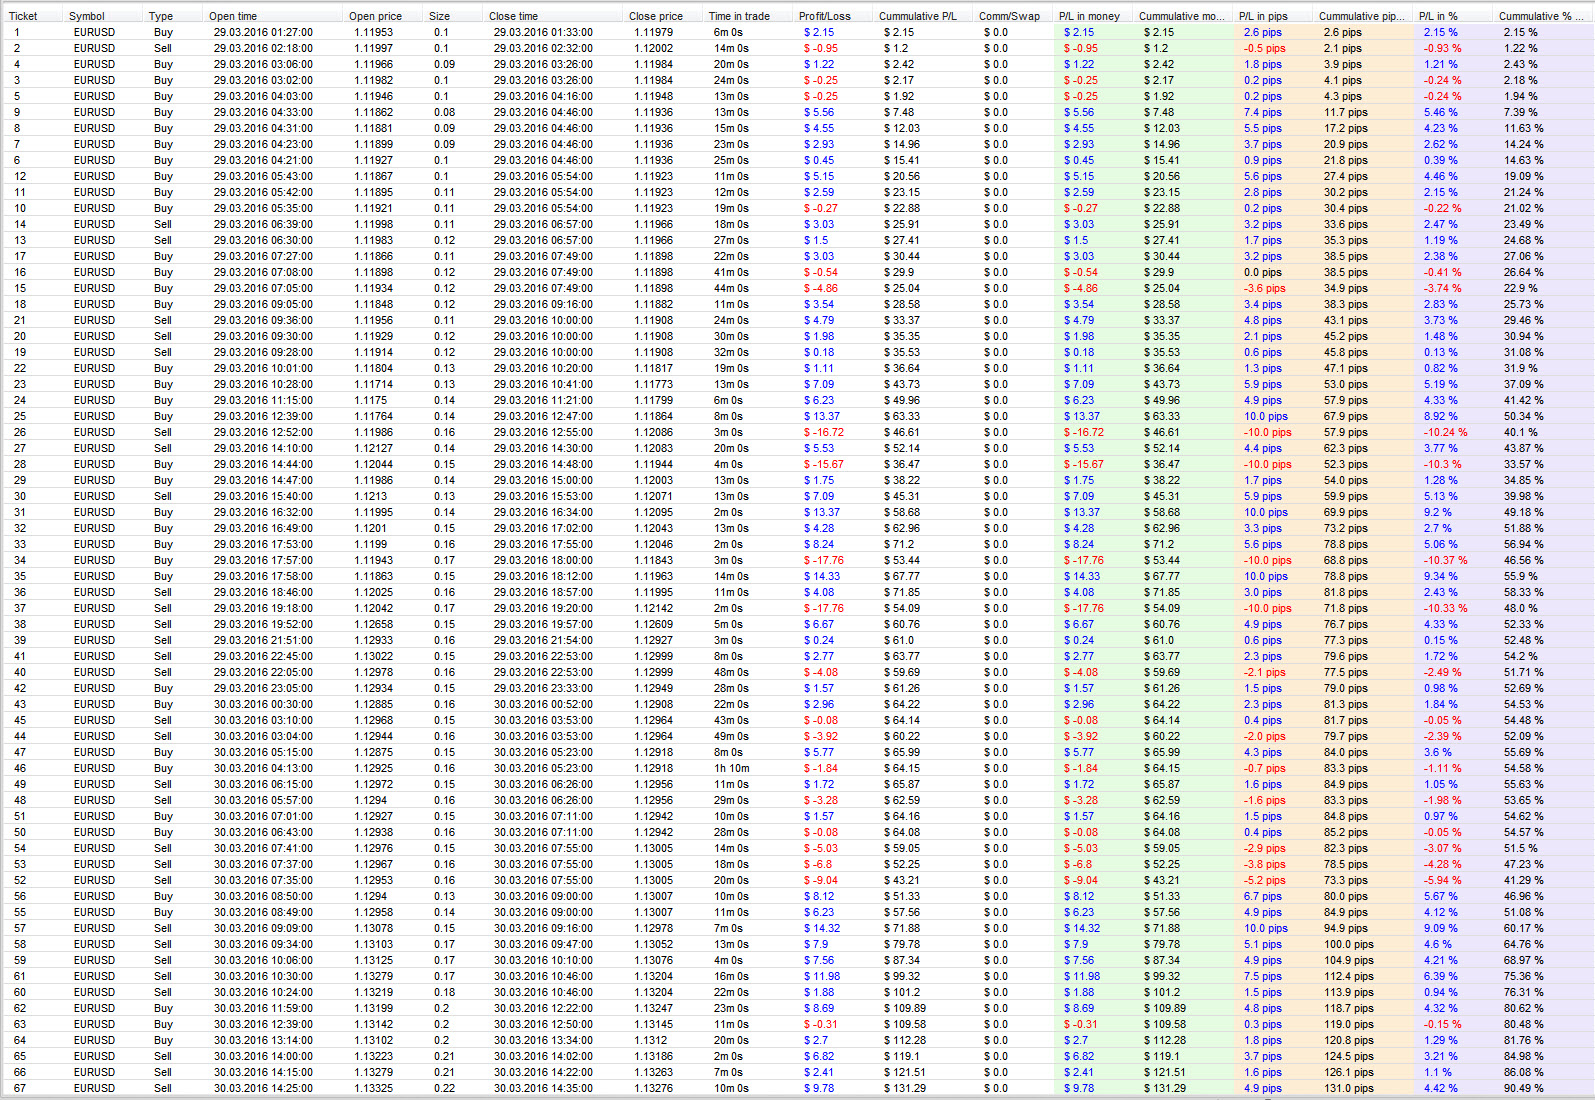
Task: Select $ 14.33 in the Profit/Loss column
Action: tap(822, 576)
